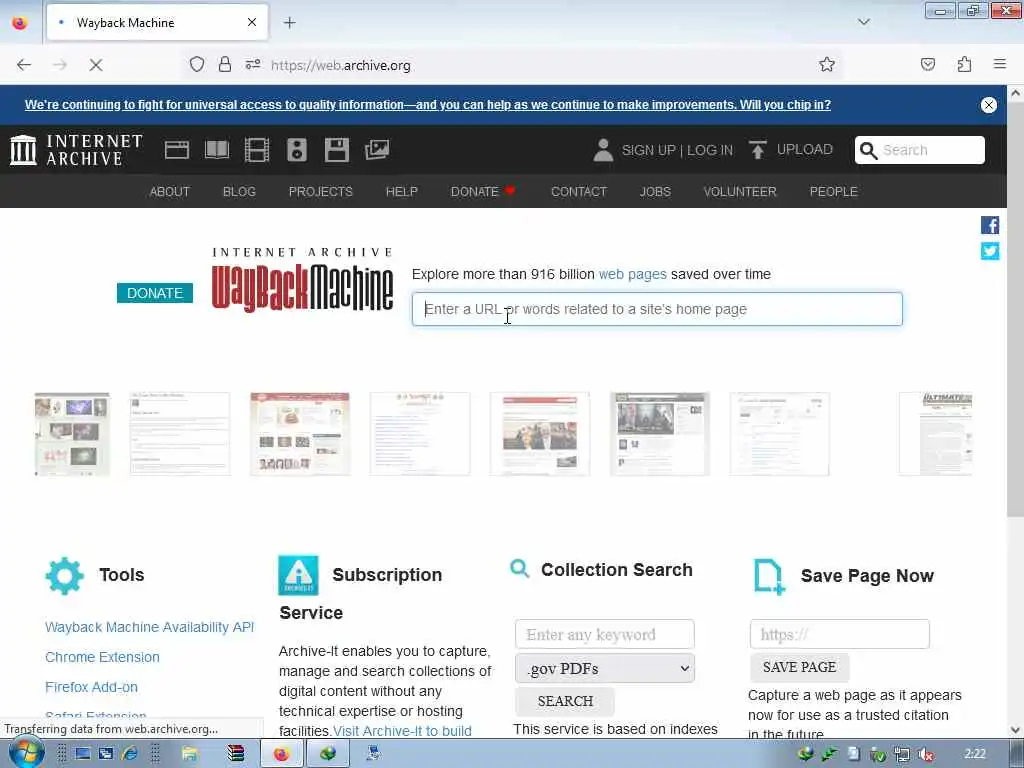Click the SAVE PAGE button

tap(799, 667)
